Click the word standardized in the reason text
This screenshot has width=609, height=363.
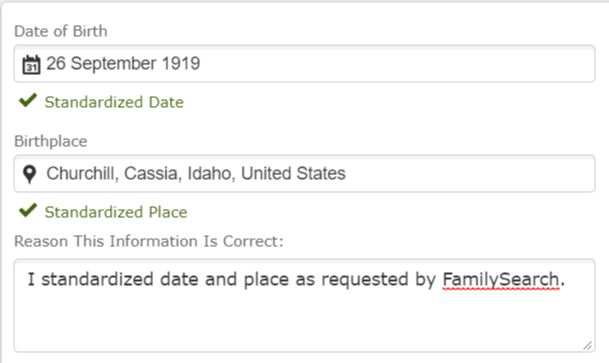[x=97, y=280]
